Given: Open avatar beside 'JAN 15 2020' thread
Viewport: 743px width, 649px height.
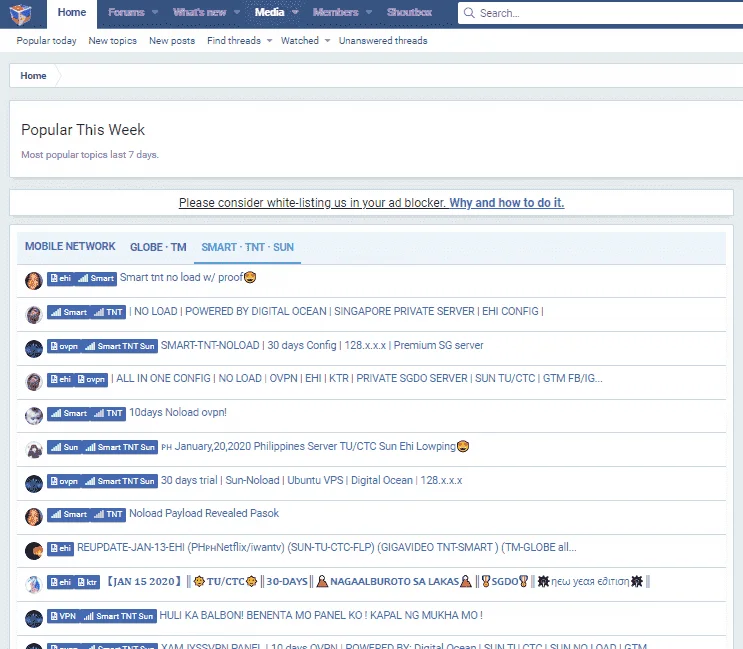Looking at the screenshot, I should (34, 585).
